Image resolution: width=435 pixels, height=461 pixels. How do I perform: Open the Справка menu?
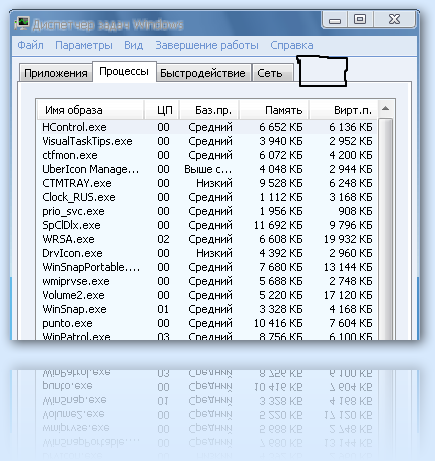click(292, 45)
